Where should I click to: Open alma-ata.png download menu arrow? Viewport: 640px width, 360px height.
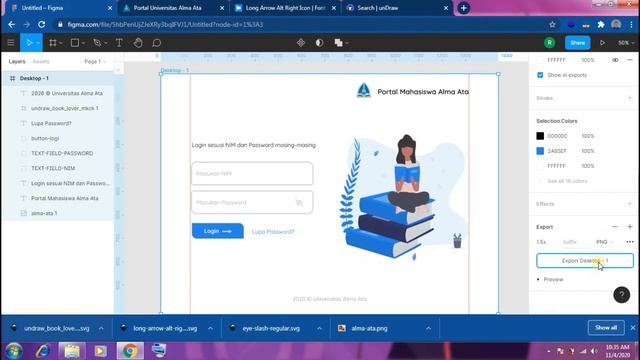[428, 328]
